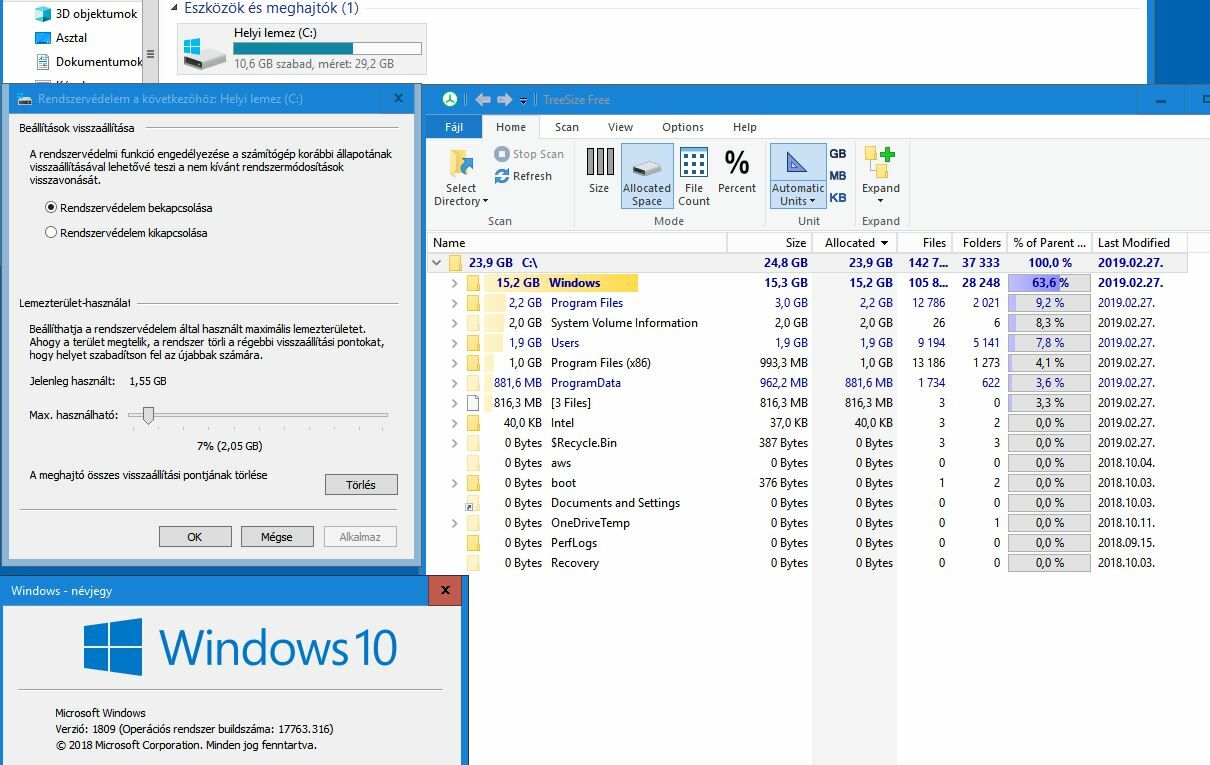Sort by the Size column header
1210x765 pixels.
(x=769, y=242)
